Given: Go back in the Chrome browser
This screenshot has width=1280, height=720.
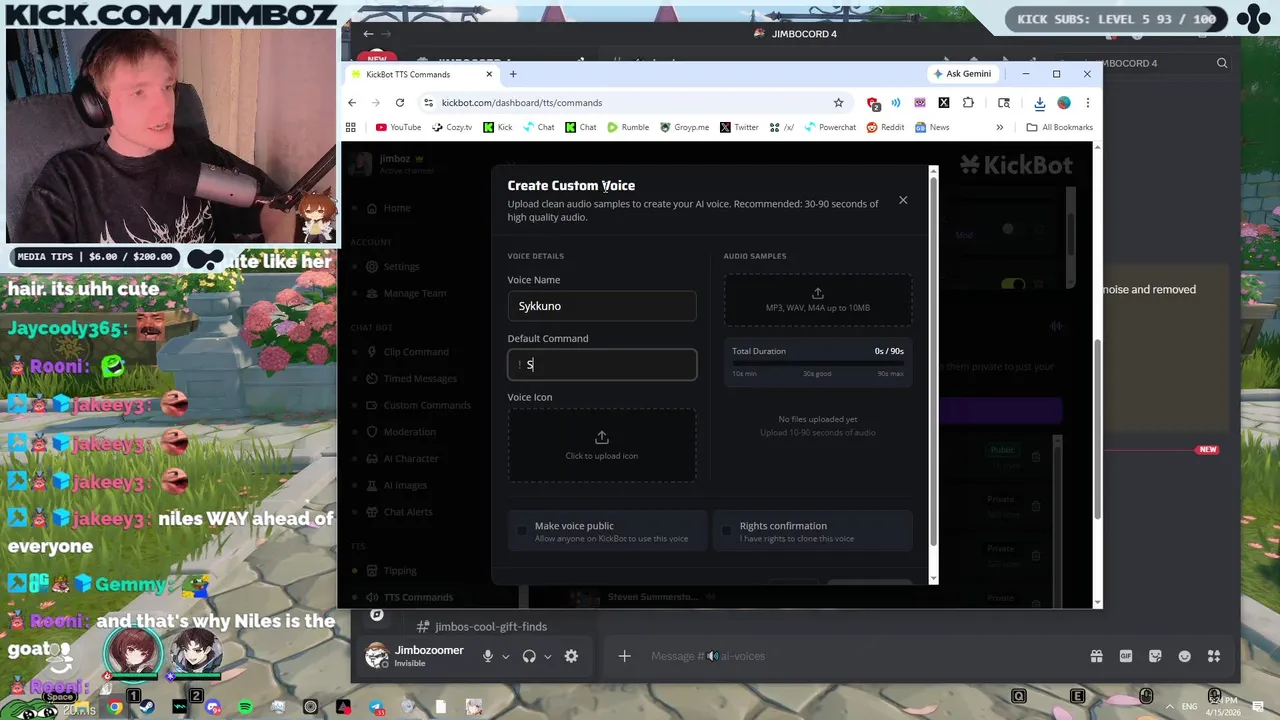Looking at the screenshot, I should [x=352, y=102].
